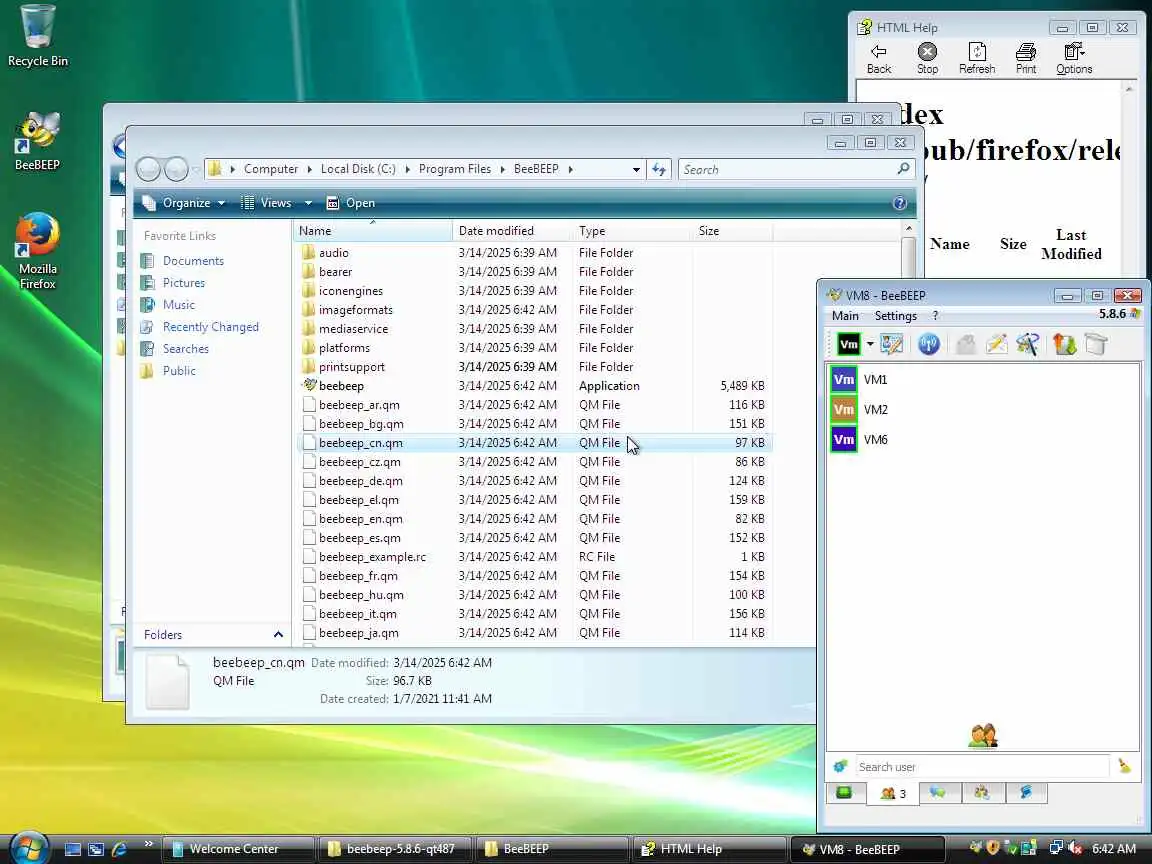Click the group tools icon in BeeBEEP toolbar

pos(1028,344)
